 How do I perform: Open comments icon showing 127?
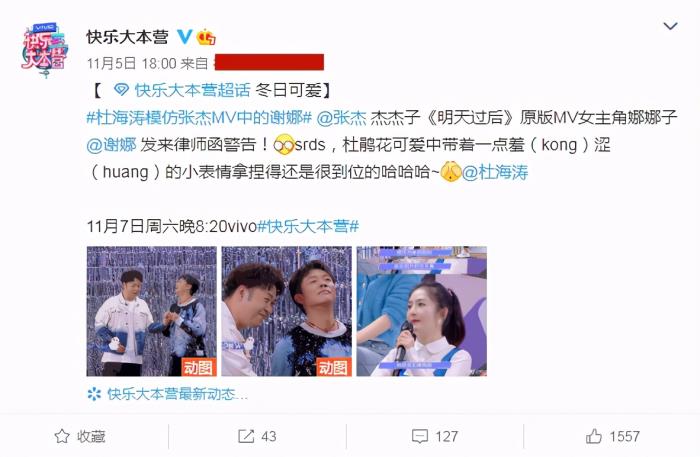[x=435, y=436]
